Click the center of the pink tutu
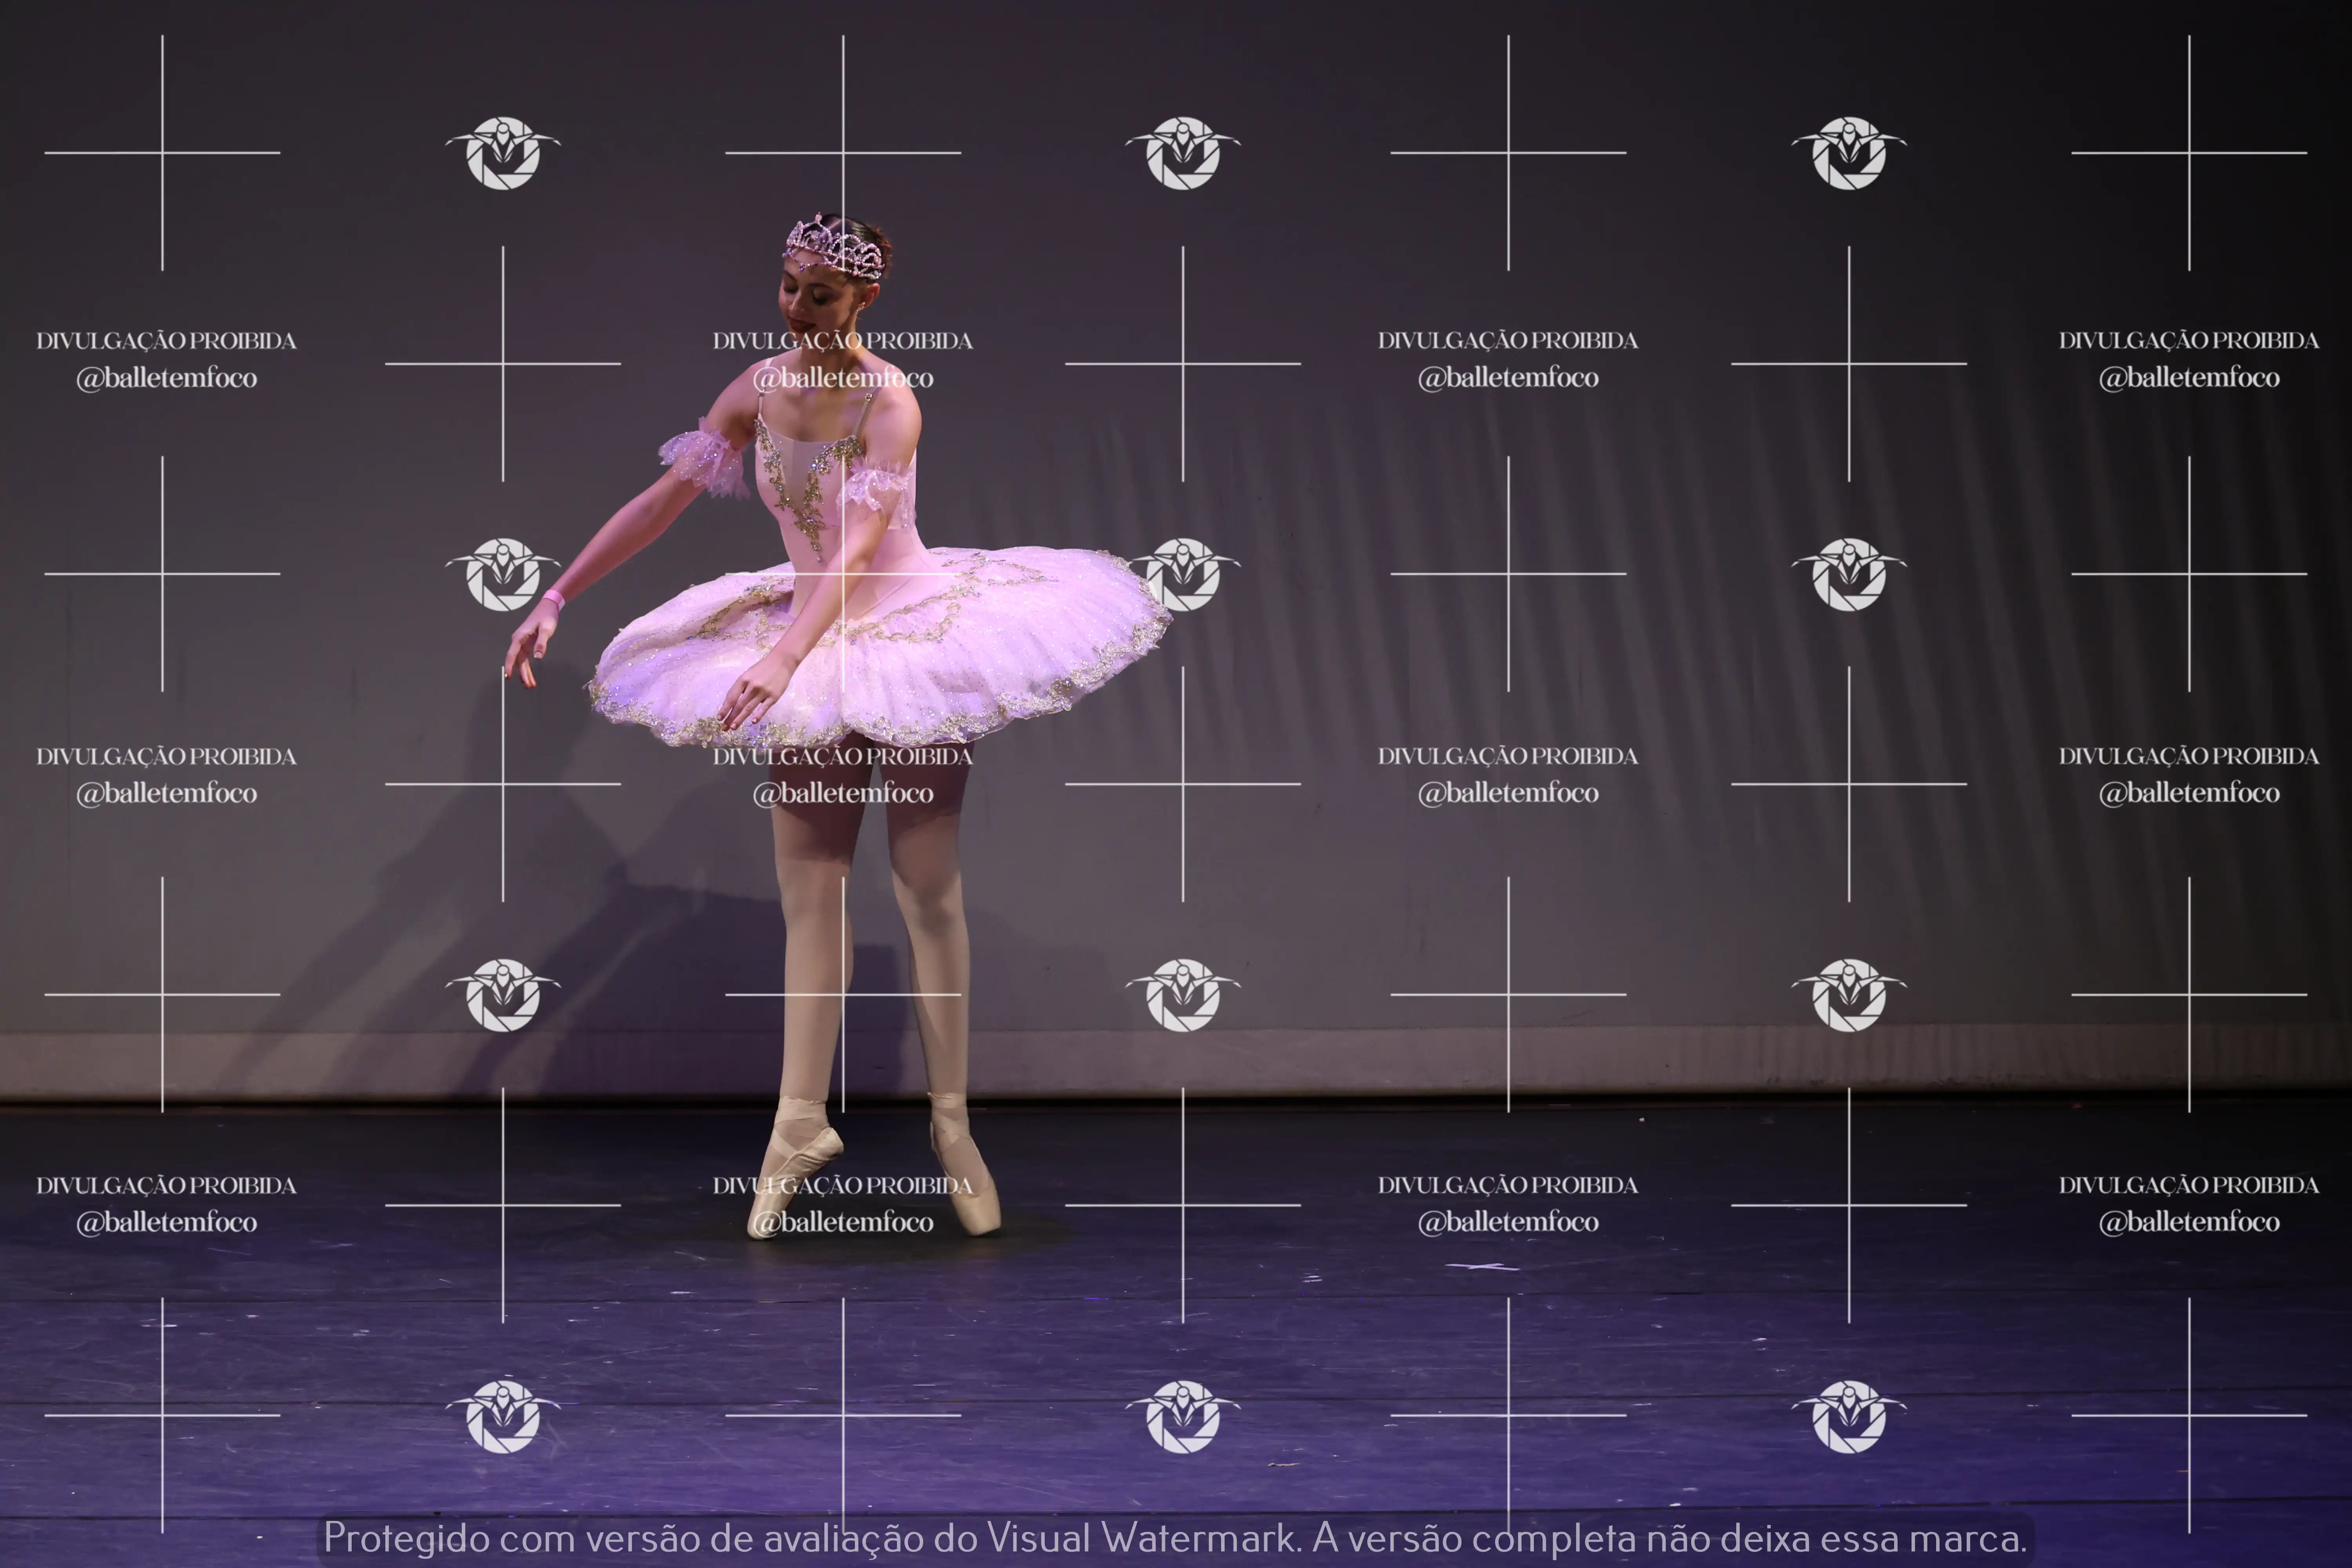Screen dimensions: 2352x1568 point(890,640)
